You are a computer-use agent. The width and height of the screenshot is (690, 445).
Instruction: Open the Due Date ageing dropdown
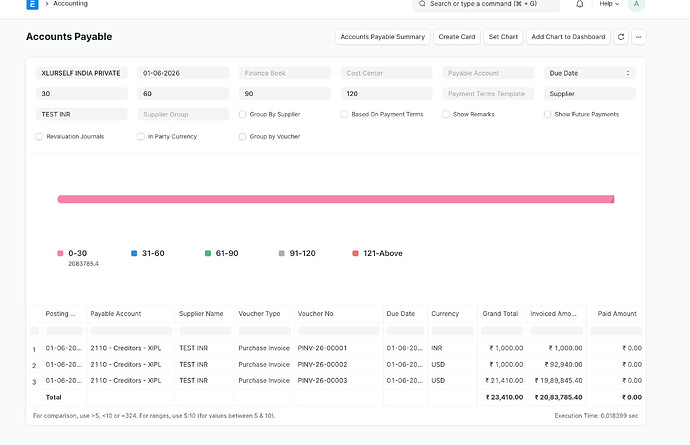tap(590, 73)
